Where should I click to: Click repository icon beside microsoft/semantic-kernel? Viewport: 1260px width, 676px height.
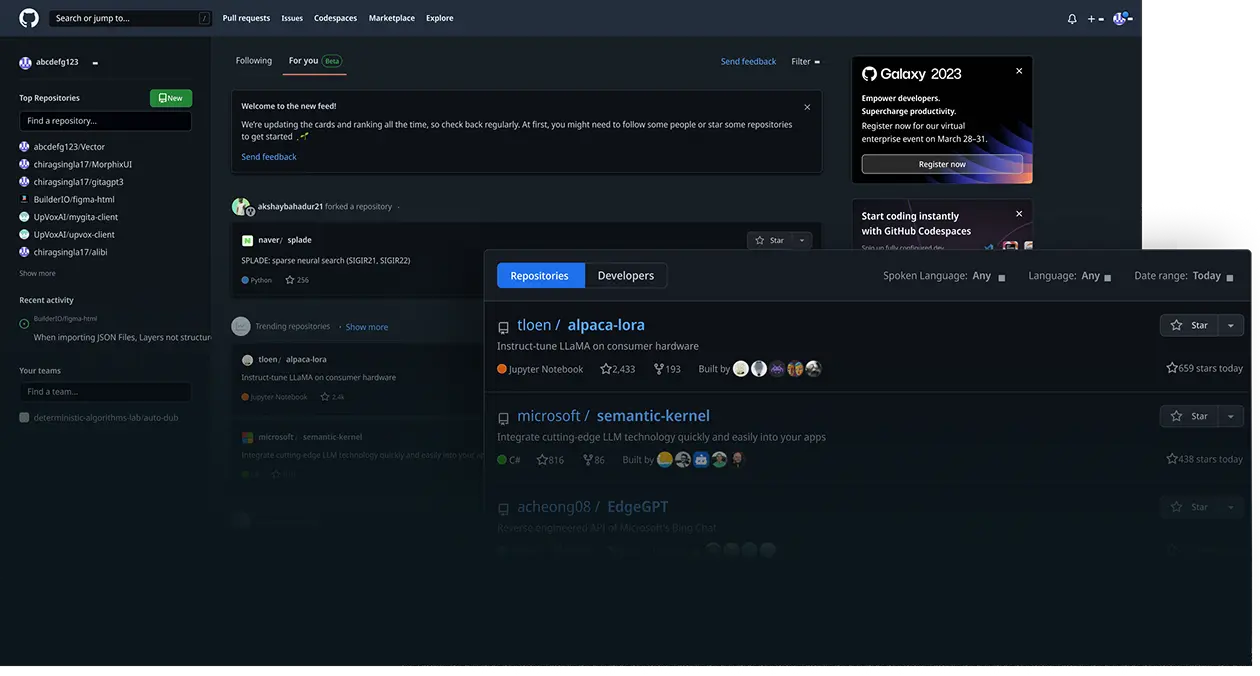click(503, 419)
